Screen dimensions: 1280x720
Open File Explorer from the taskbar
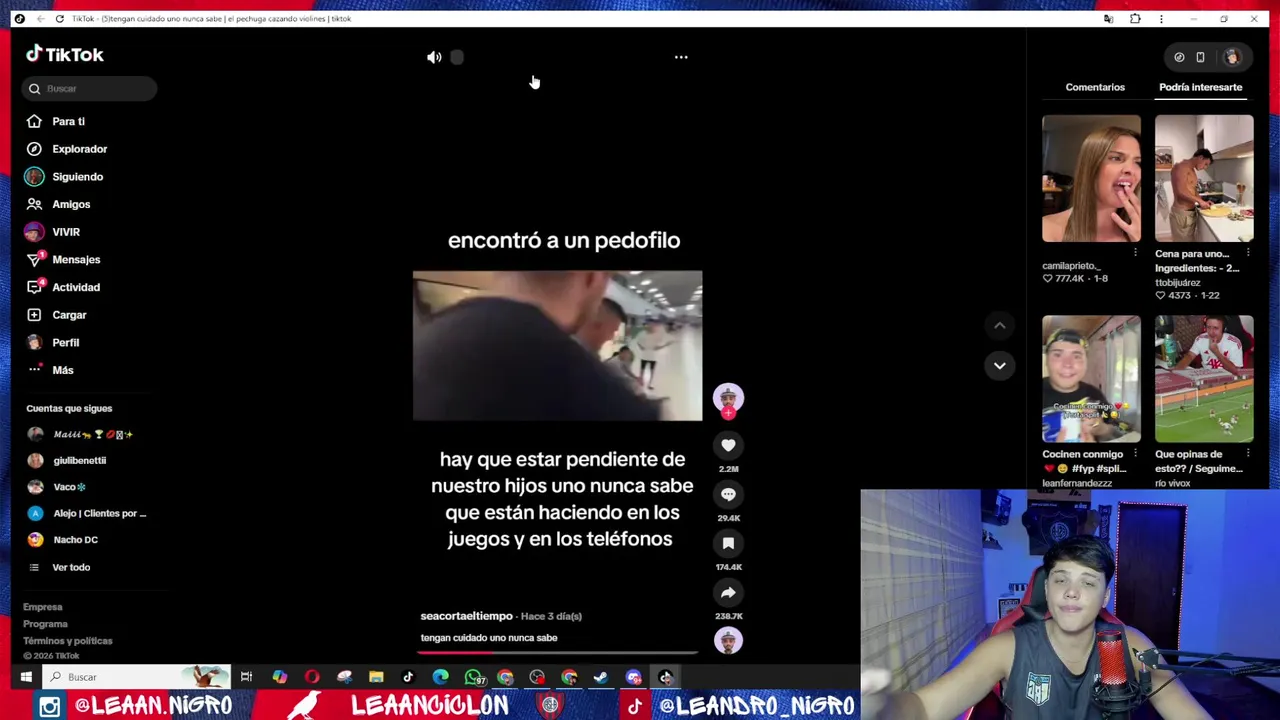click(x=376, y=677)
